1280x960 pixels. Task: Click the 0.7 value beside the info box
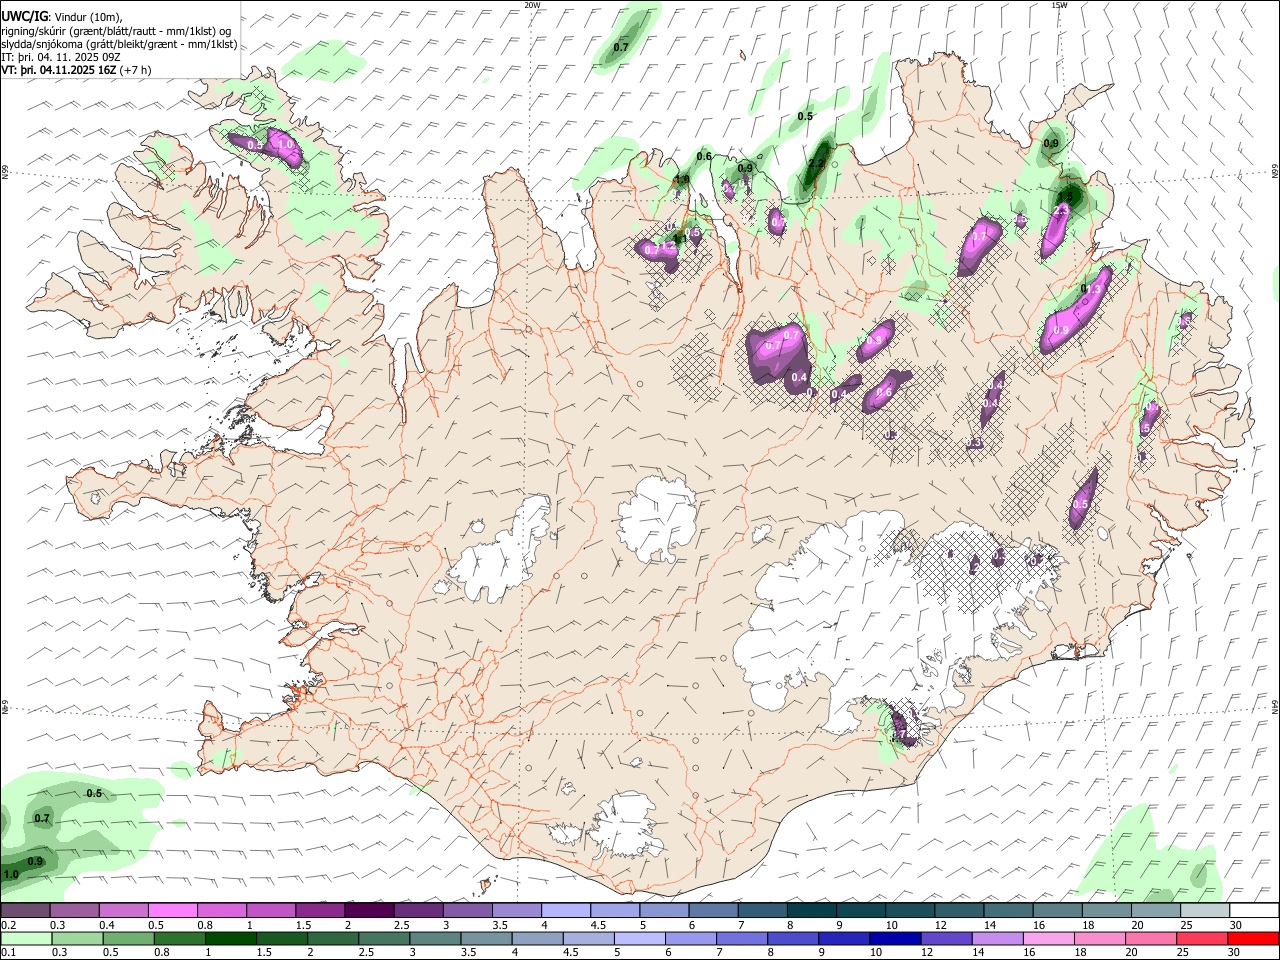pos(621,47)
